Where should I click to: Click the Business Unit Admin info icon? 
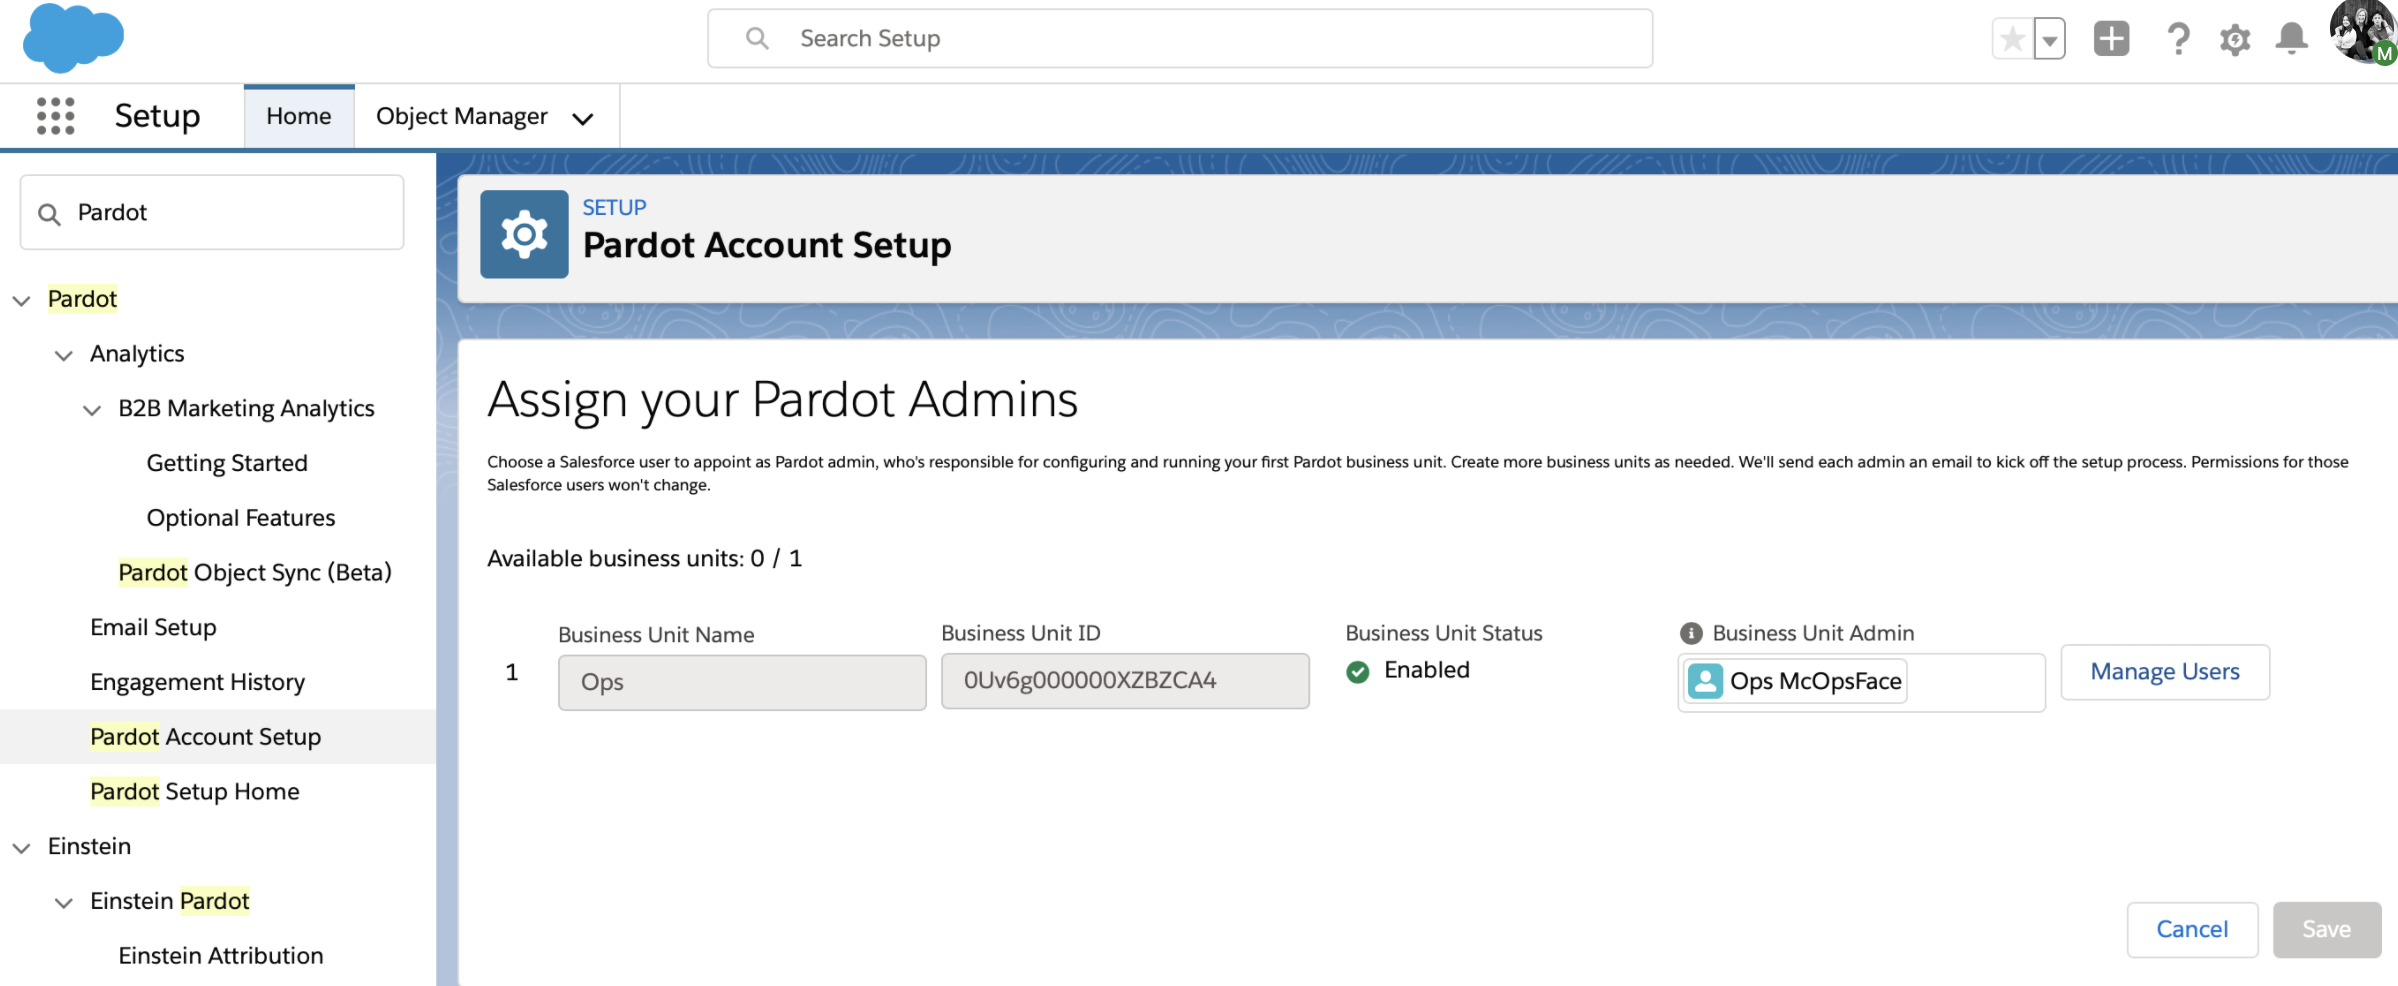1691,633
